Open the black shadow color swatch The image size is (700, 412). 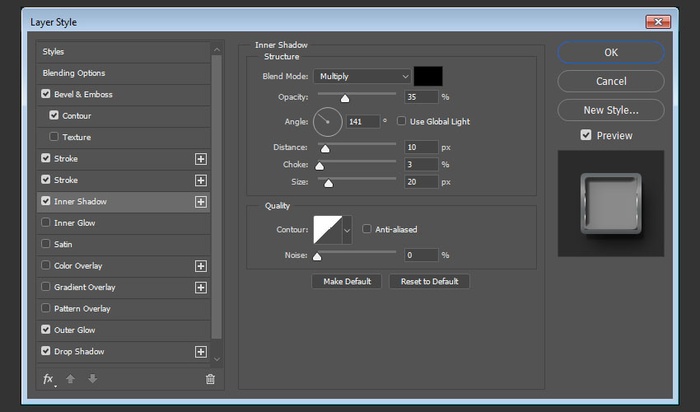tap(428, 76)
